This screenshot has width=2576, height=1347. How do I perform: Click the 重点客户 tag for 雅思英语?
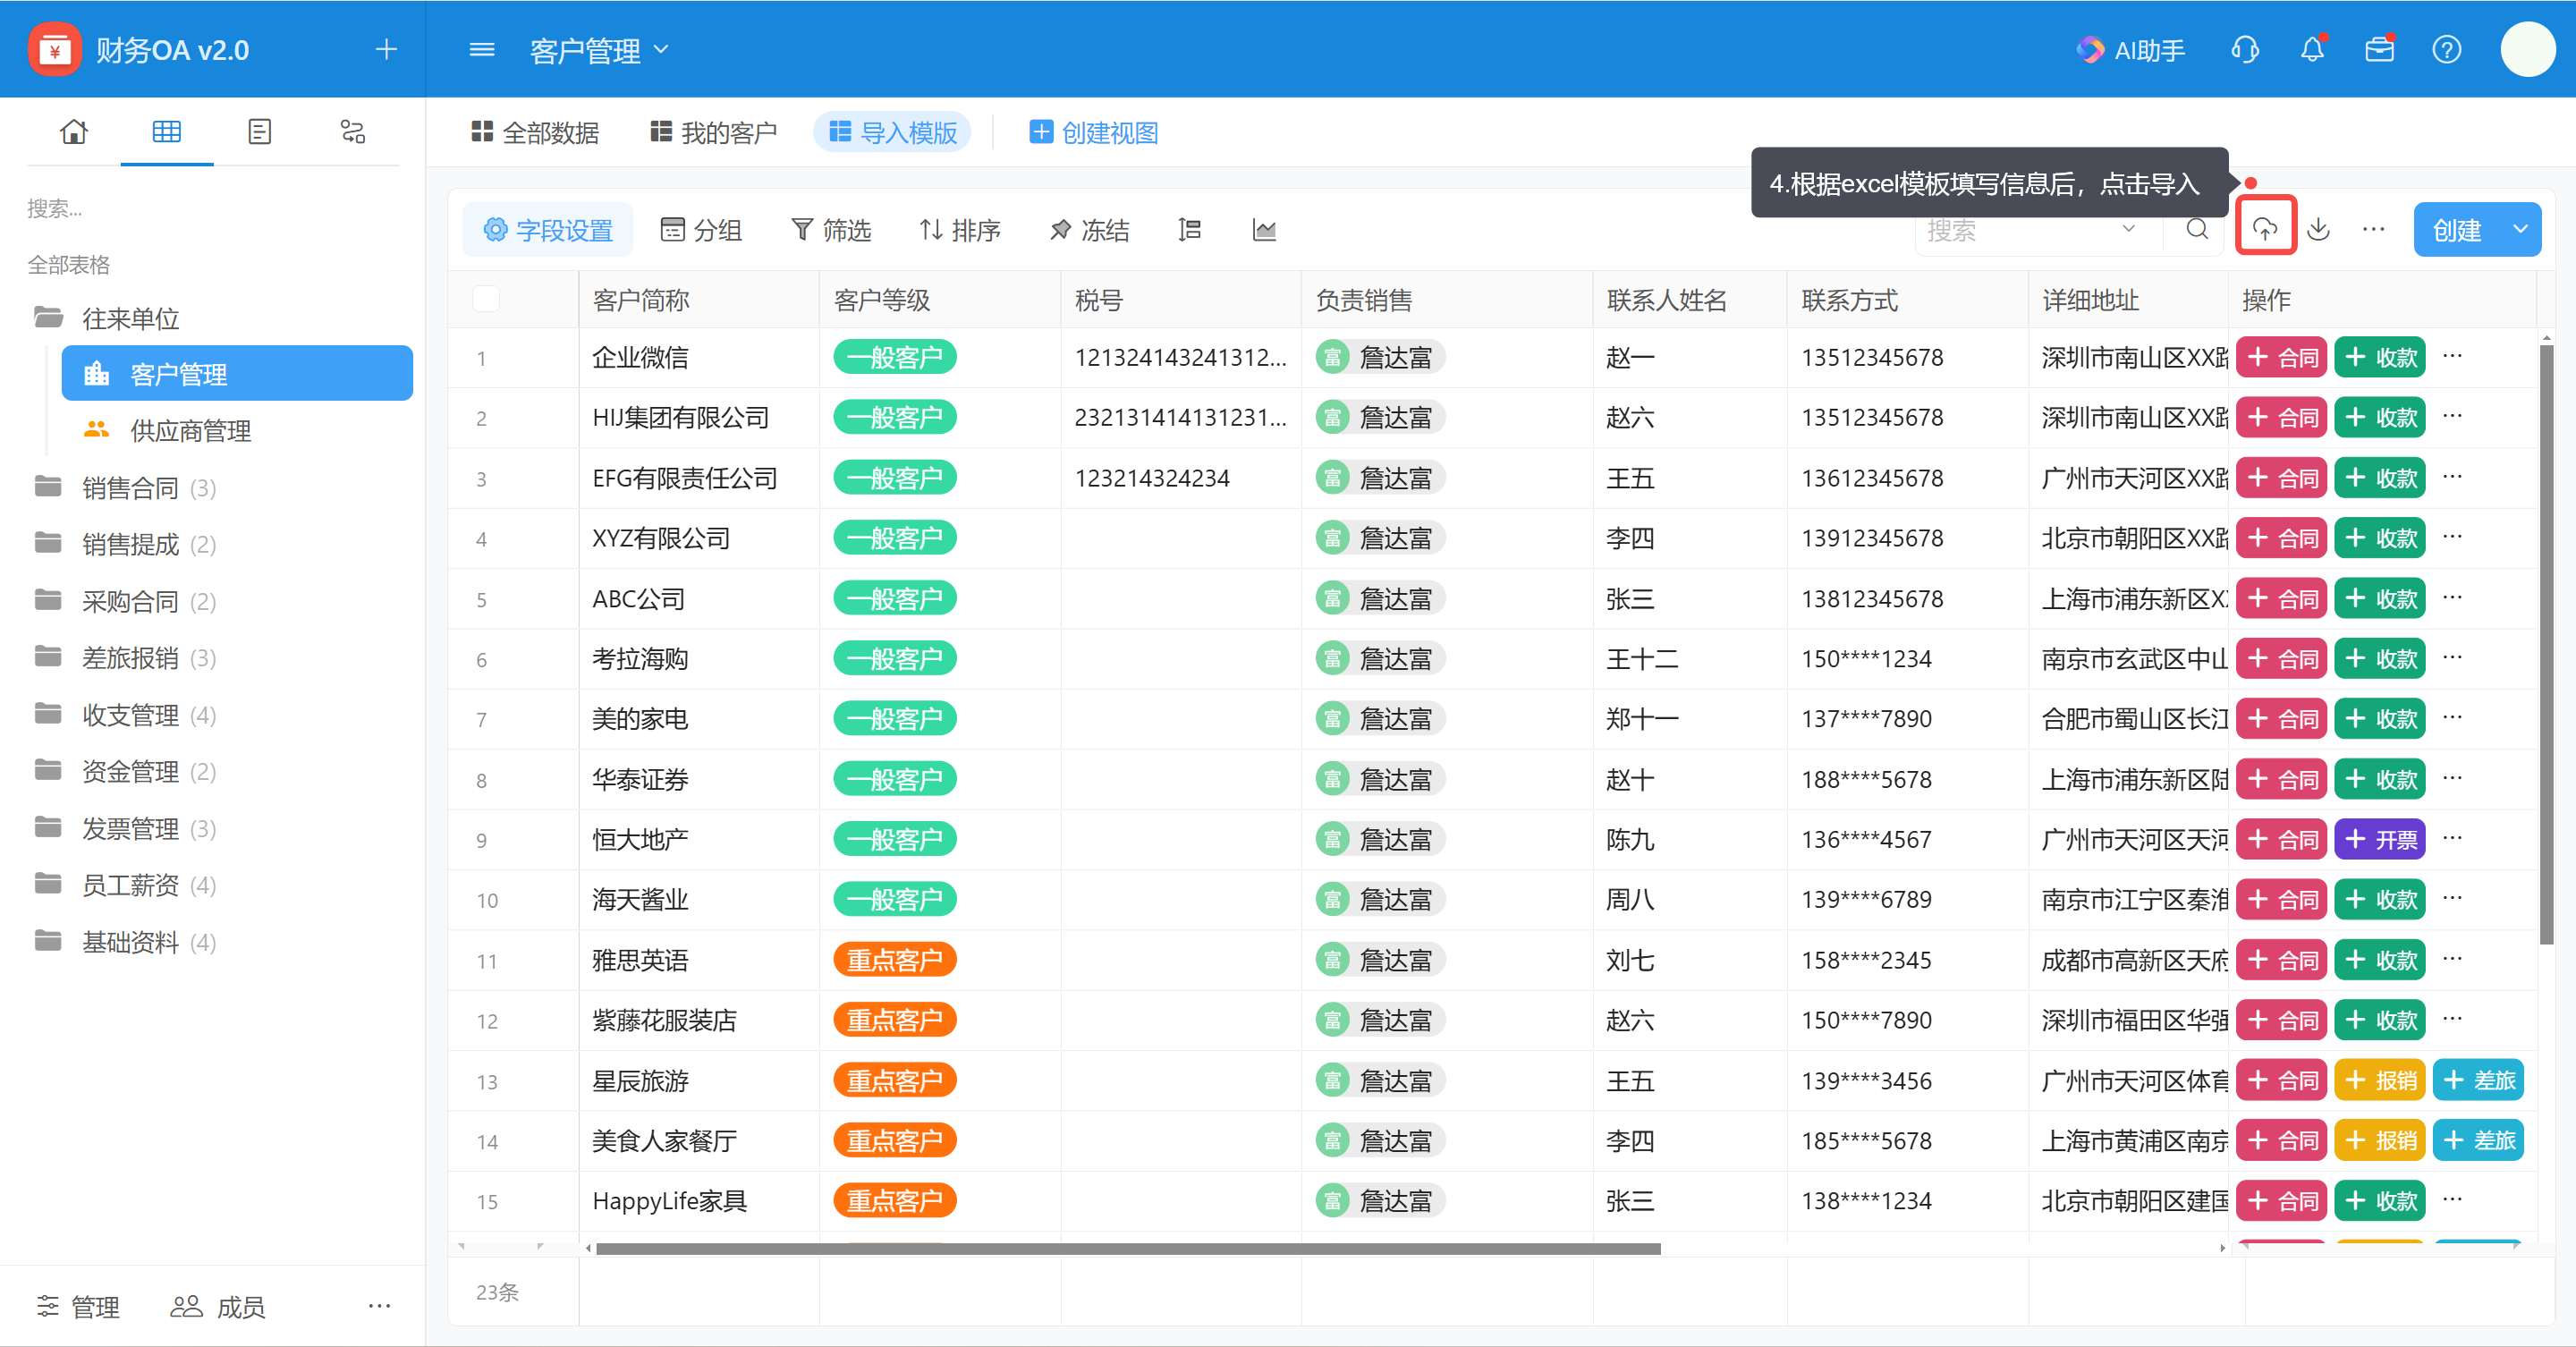point(894,960)
